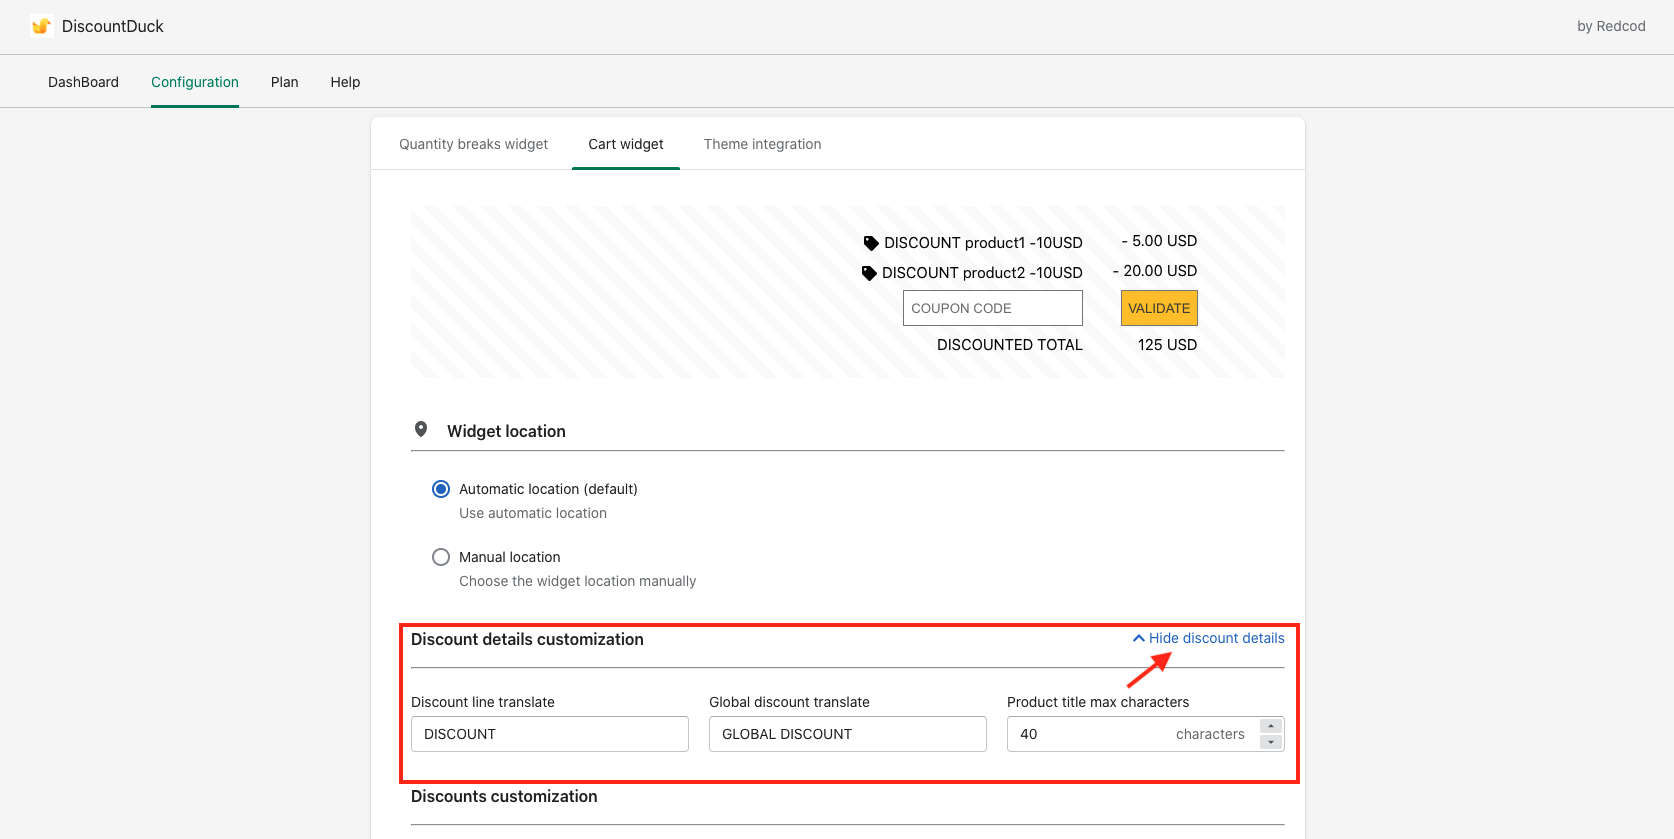Click the Global discount translate field
Screen dimensions: 1674x839
click(x=847, y=734)
